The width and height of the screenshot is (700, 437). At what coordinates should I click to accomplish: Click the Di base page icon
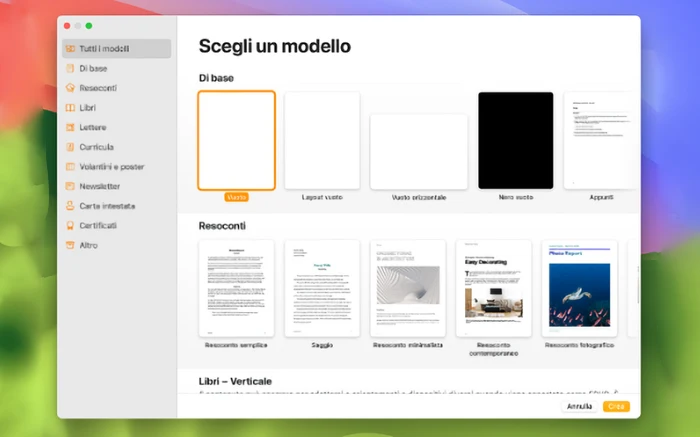[x=70, y=68]
